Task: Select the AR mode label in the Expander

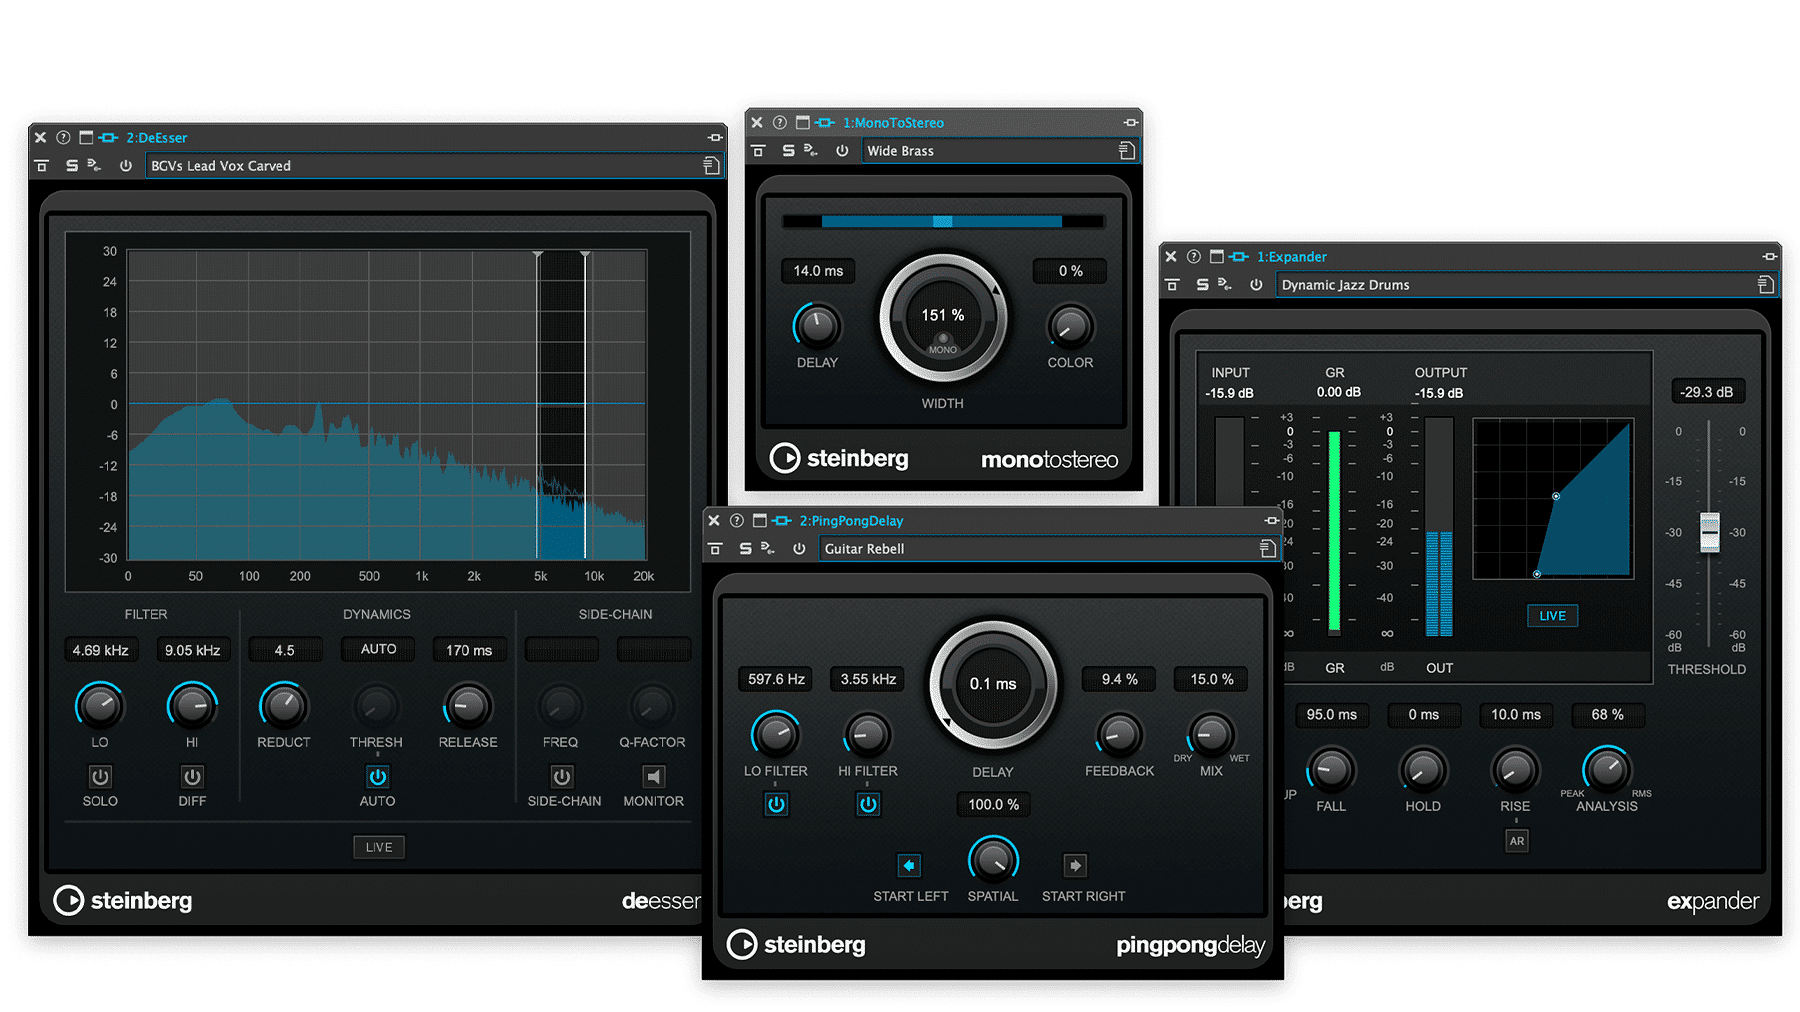Action: (x=1516, y=841)
